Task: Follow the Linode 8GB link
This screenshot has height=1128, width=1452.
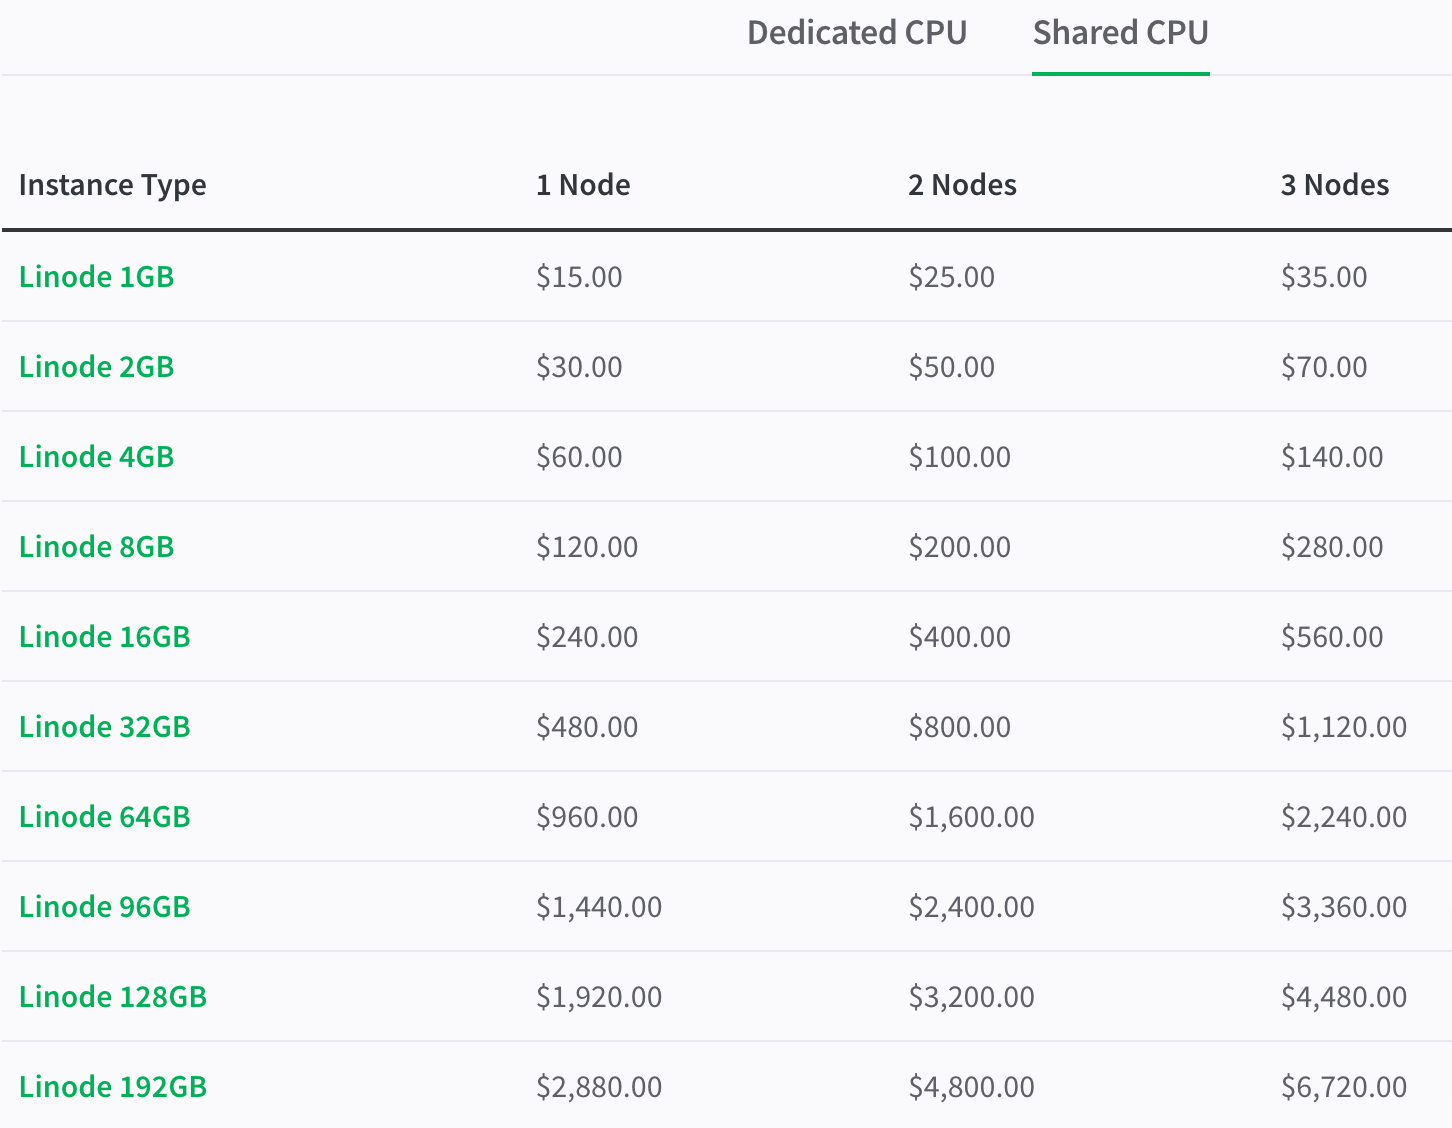Action: tap(96, 547)
